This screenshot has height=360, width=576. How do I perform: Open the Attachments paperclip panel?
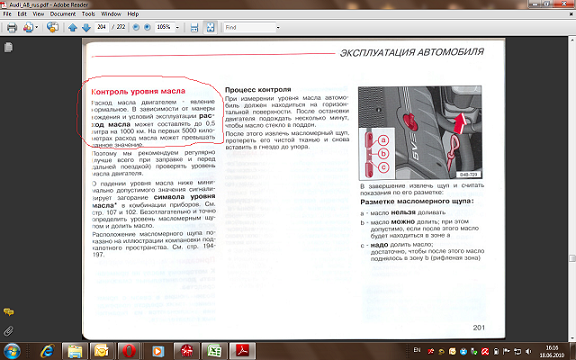click(8, 331)
